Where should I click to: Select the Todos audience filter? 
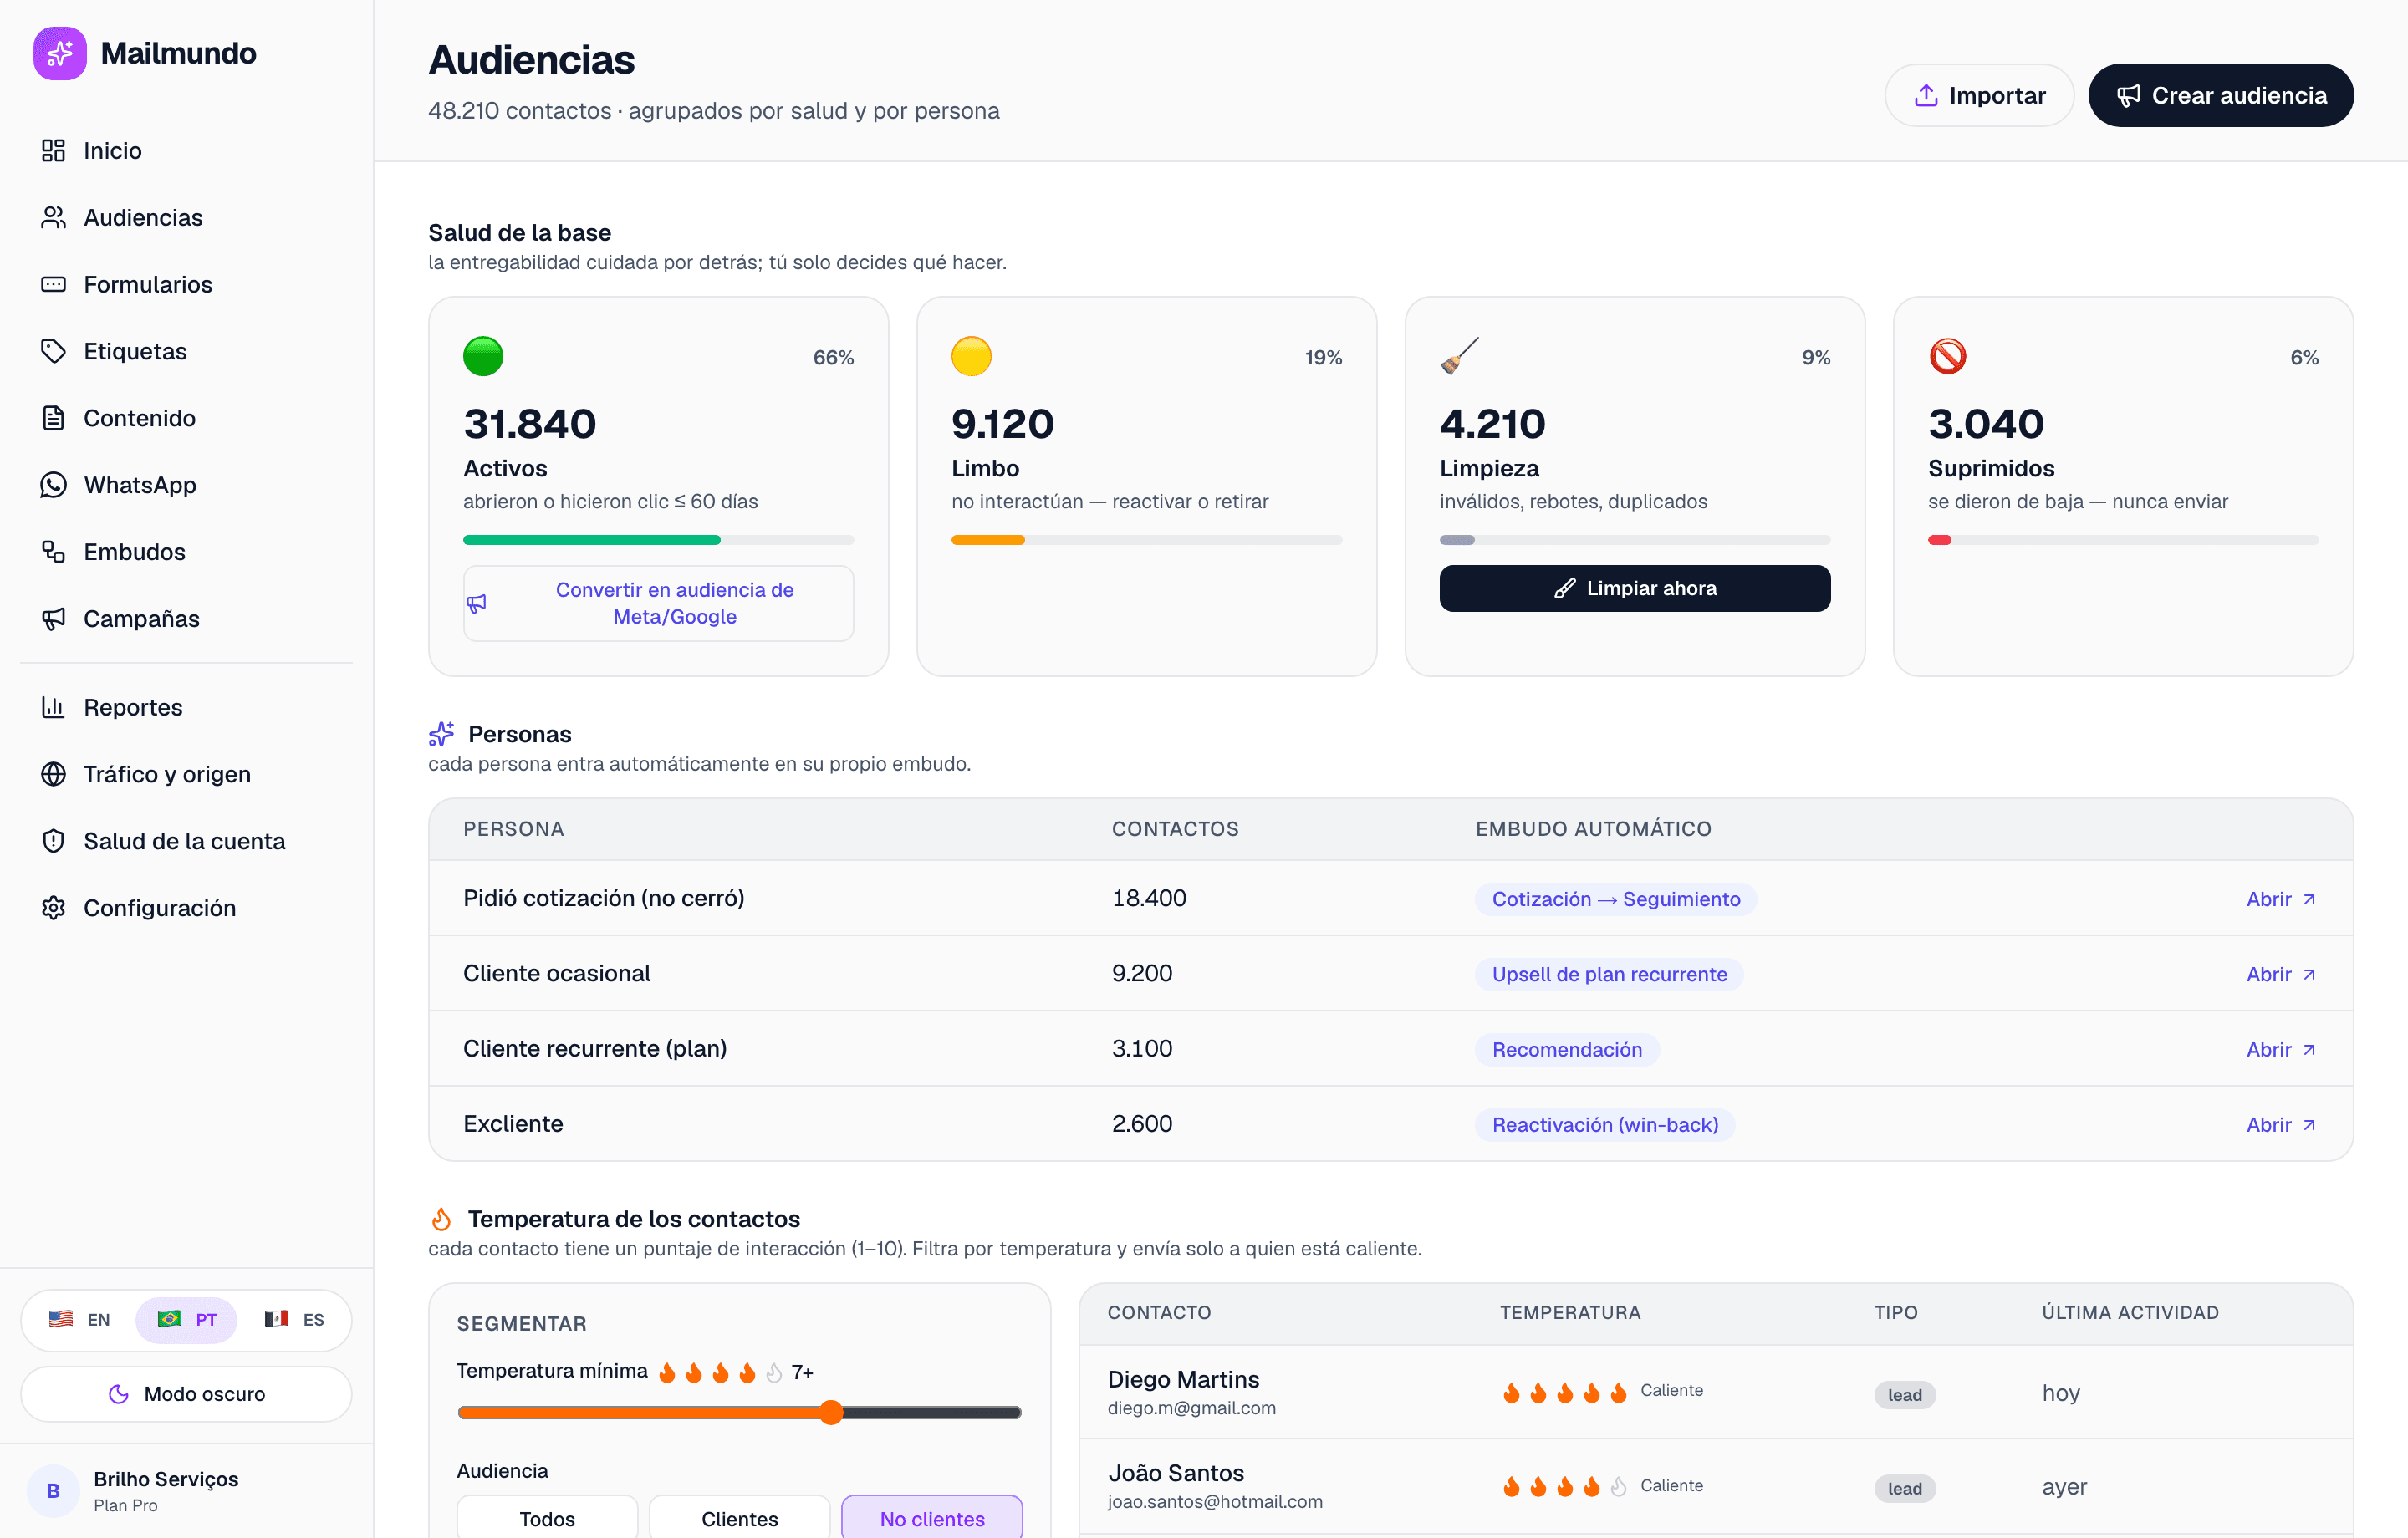tap(547, 1518)
